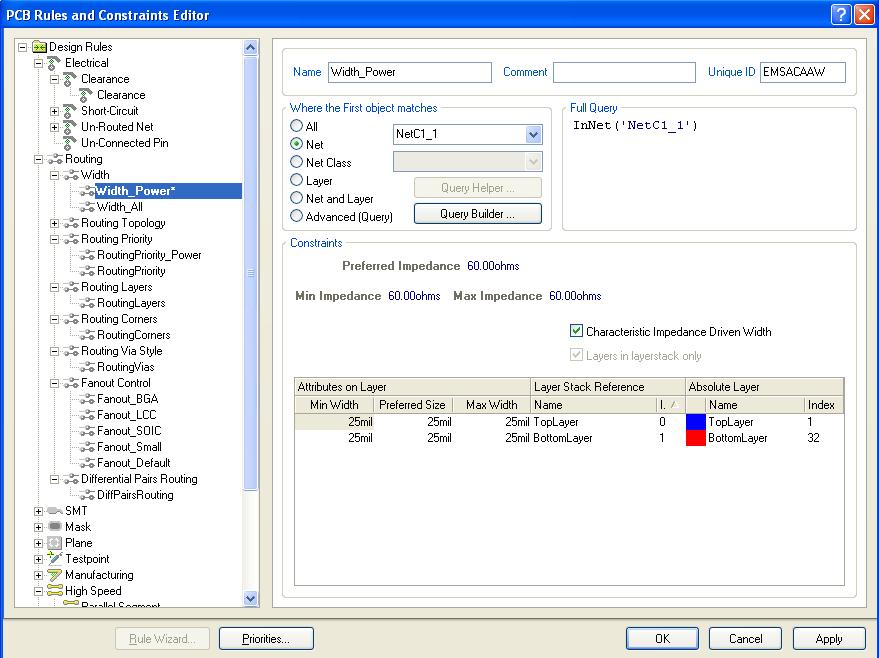Click into the Comment text field
The image size is (879, 658).
[623, 72]
